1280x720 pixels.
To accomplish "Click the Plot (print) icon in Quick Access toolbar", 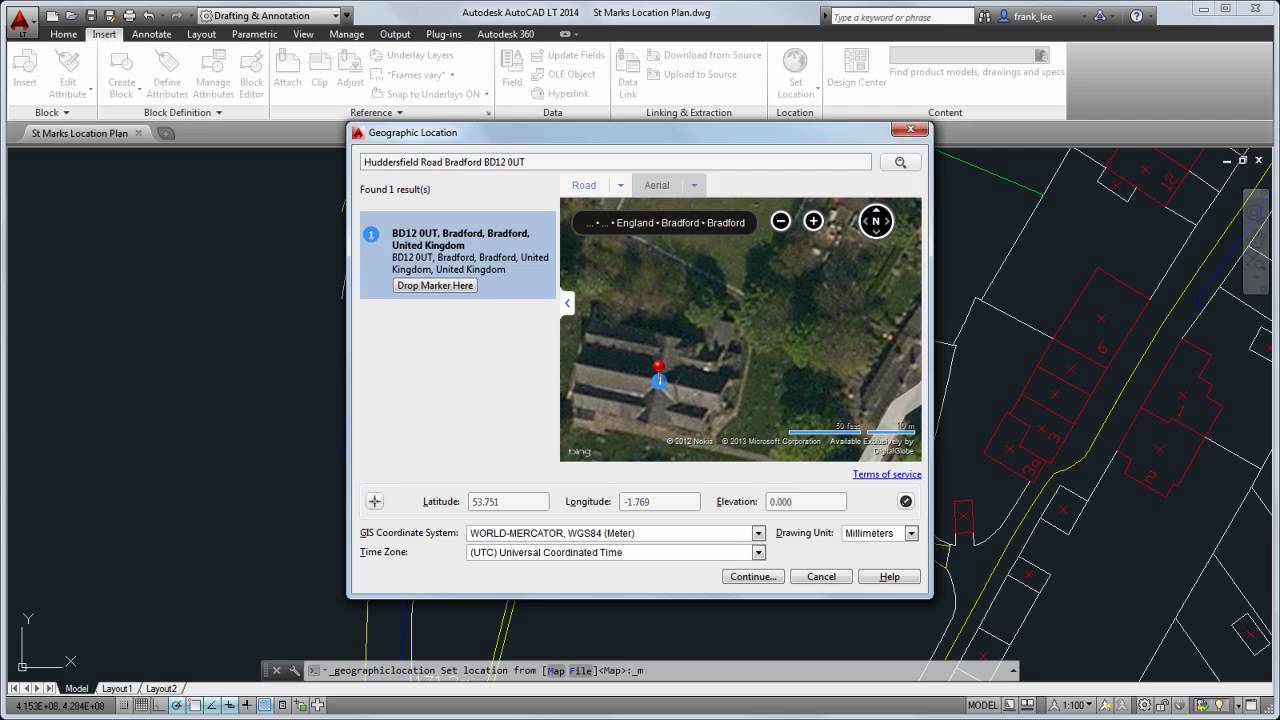I will click(x=129, y=16).
